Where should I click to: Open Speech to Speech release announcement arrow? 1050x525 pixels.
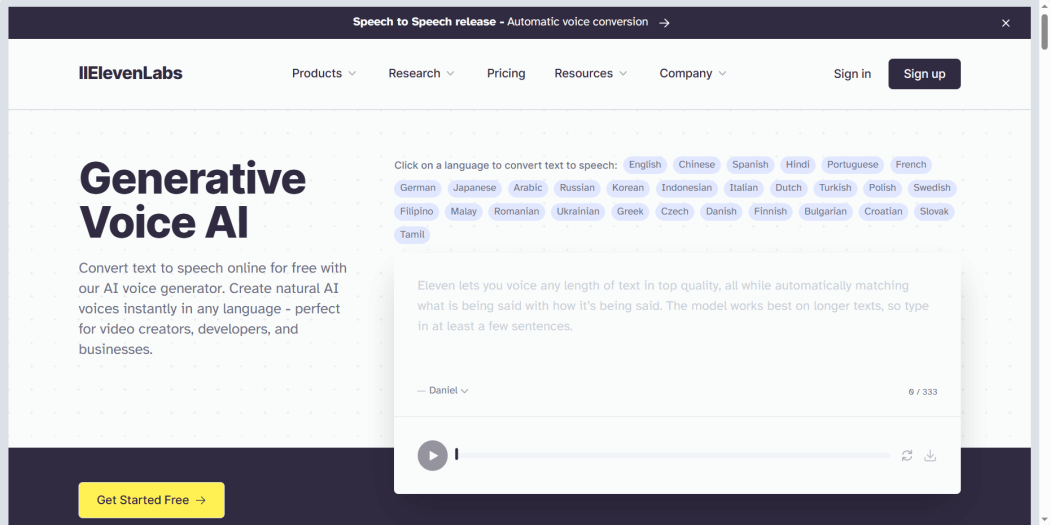[x=664, y=22]
